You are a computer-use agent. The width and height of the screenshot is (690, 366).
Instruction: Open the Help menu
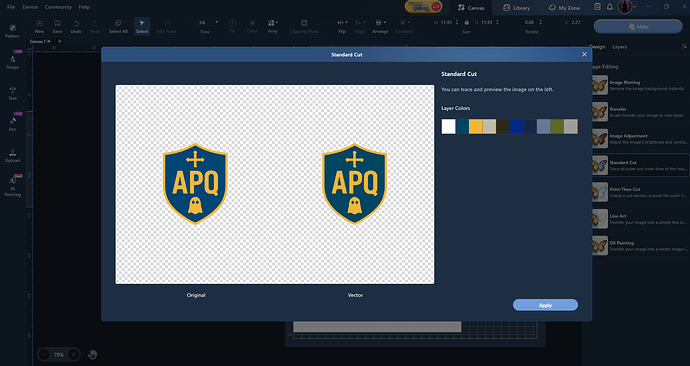84,7
